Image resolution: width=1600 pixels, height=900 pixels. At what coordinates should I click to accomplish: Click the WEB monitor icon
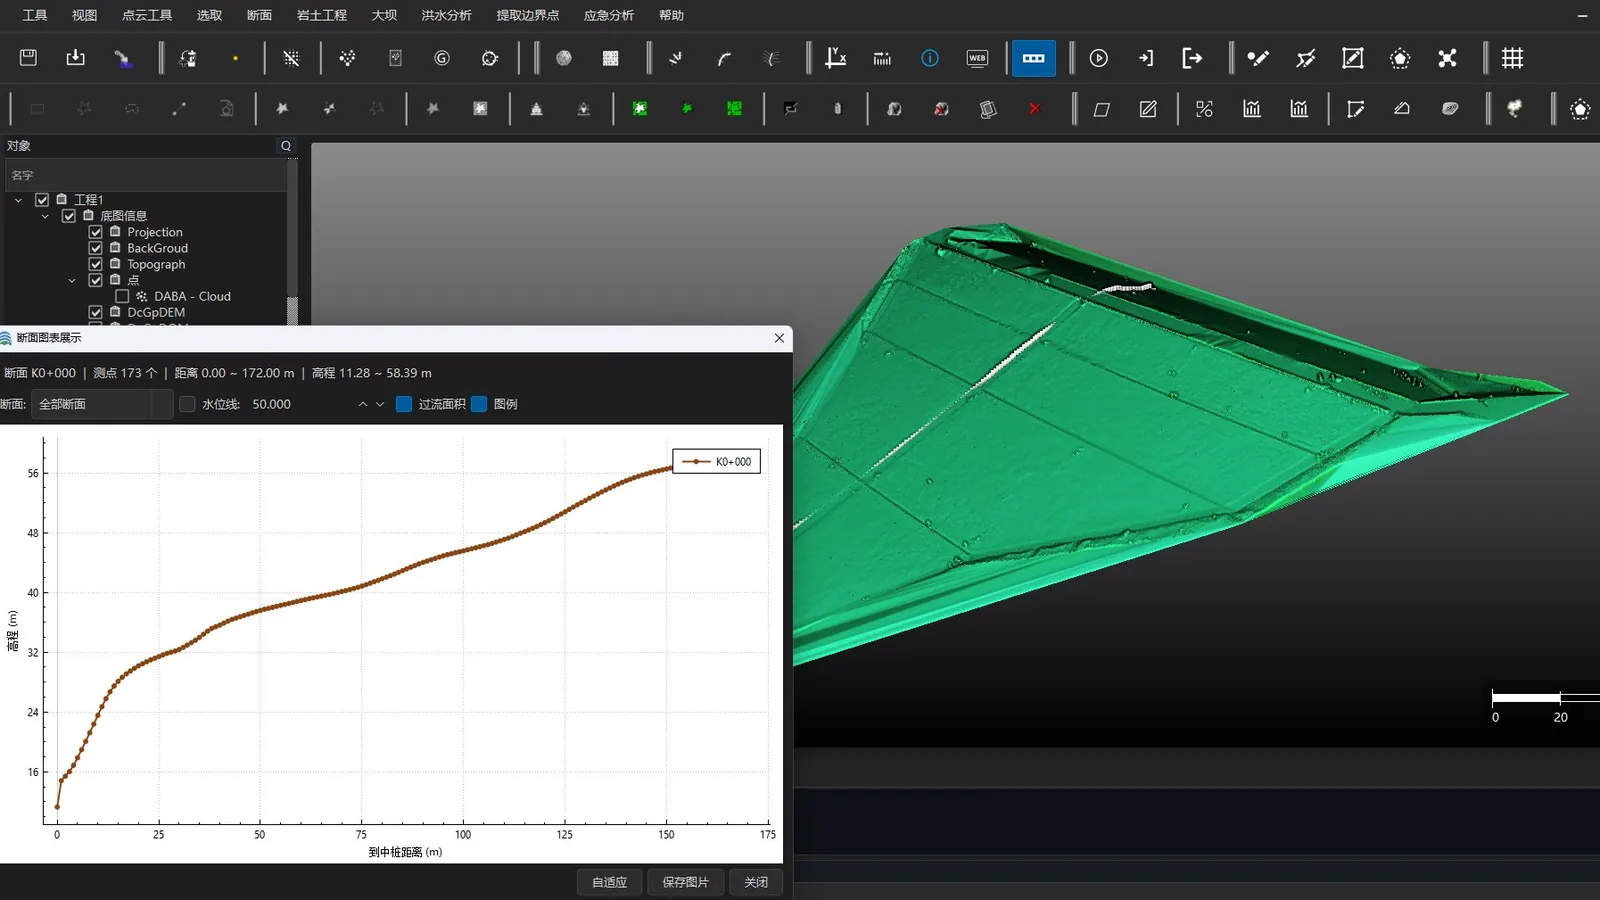tap(977, 58)
